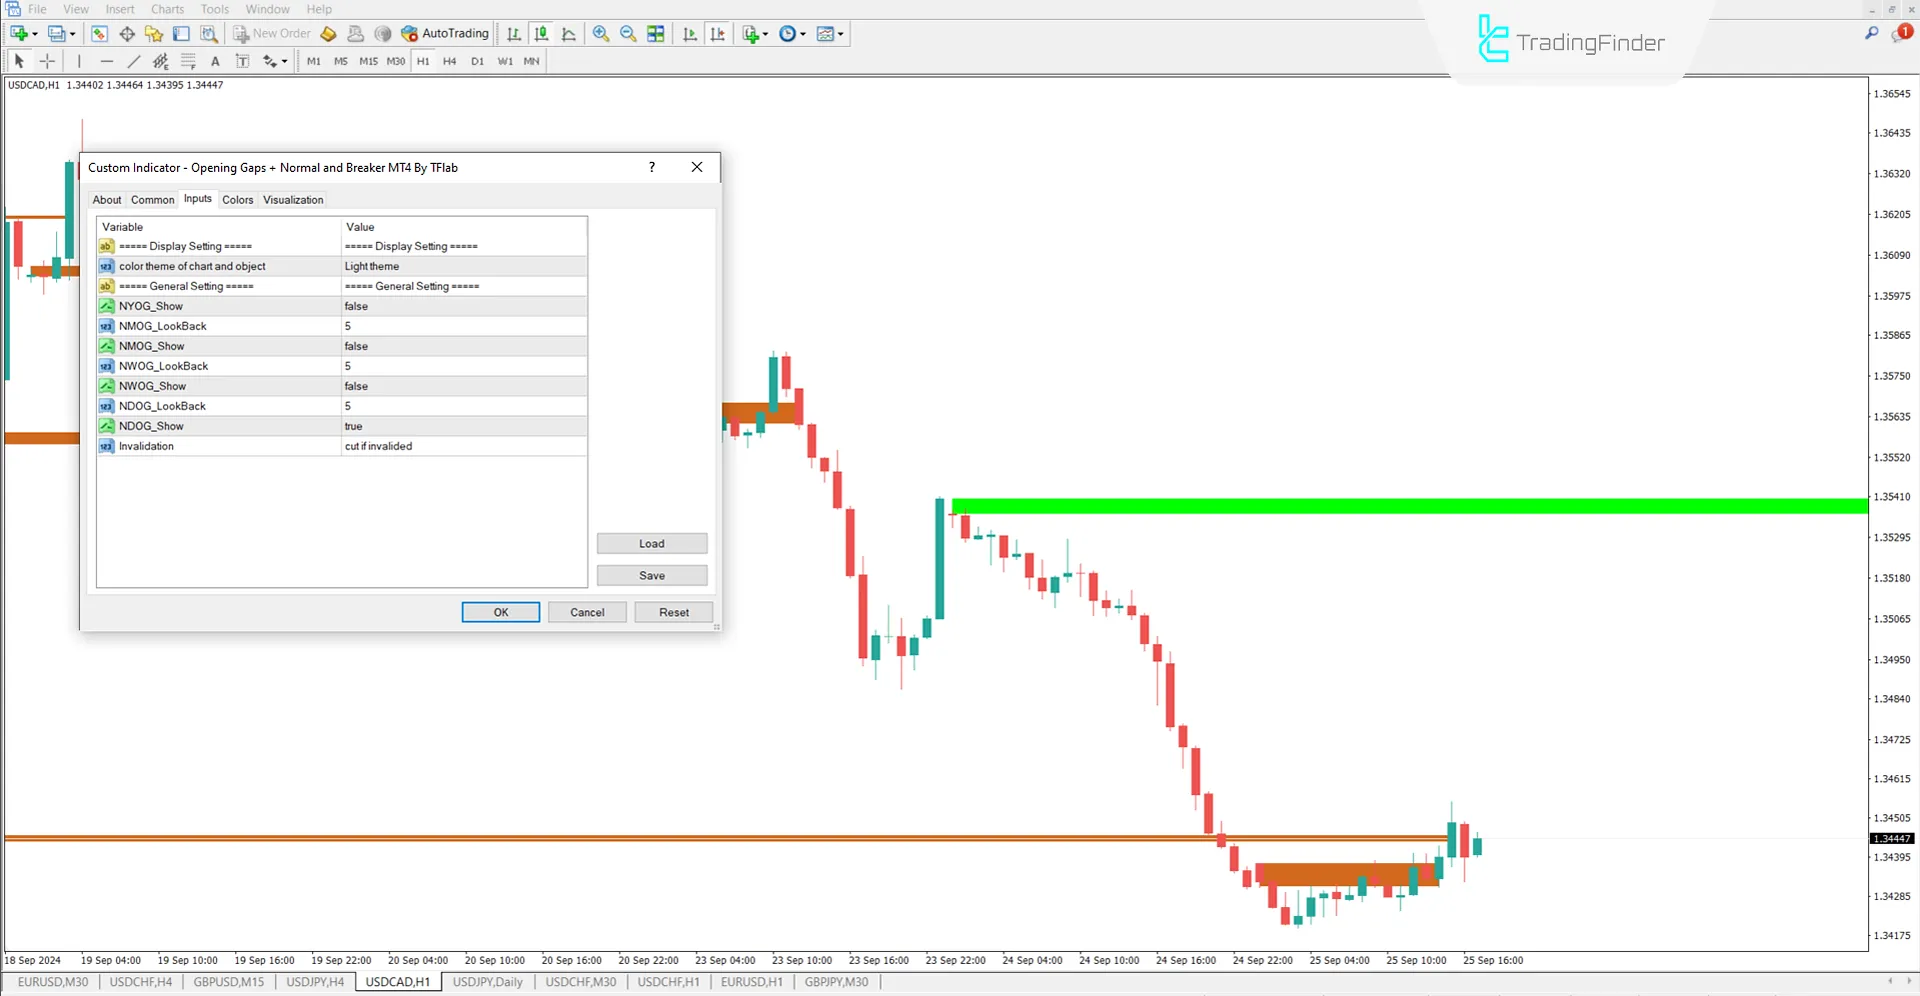Screen dimensions: 1920x996
Task: Select D1 timeframe button
Action: [x=478, y=61]
